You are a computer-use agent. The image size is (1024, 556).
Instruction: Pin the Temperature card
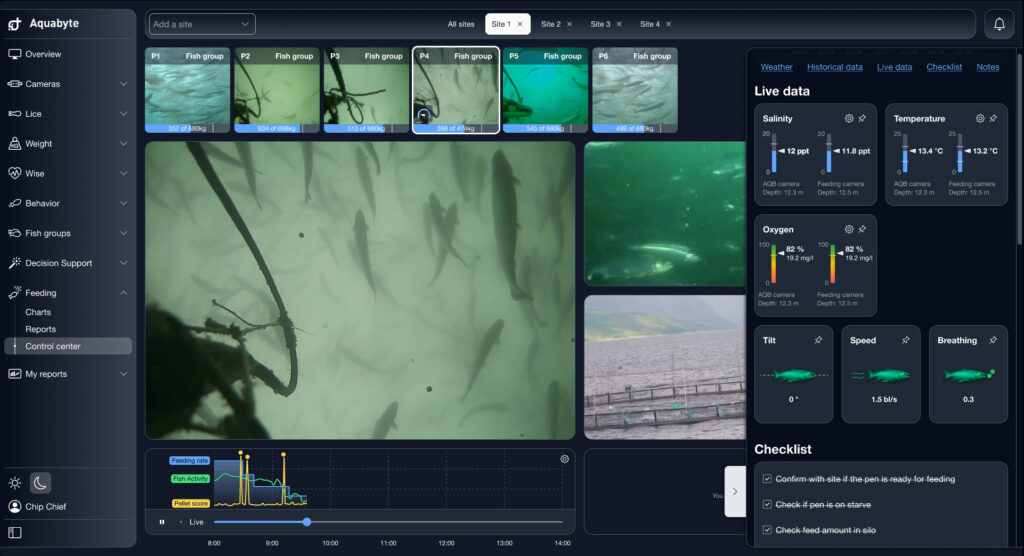[993, 118]
